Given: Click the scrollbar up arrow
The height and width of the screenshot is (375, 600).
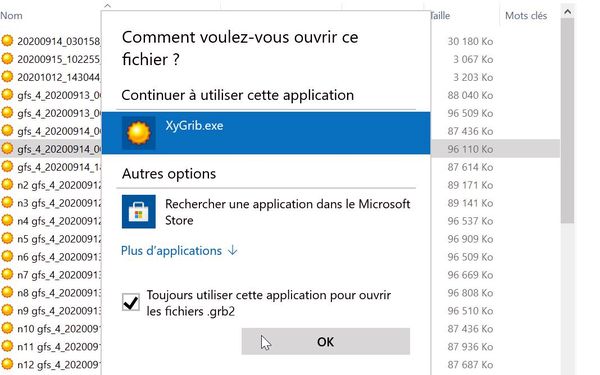Looking at the screenshot, I should click(567, 12).
